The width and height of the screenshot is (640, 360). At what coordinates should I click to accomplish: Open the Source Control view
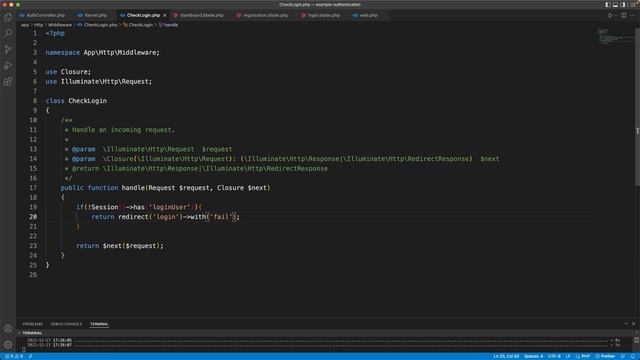click(x=8, y=49)
